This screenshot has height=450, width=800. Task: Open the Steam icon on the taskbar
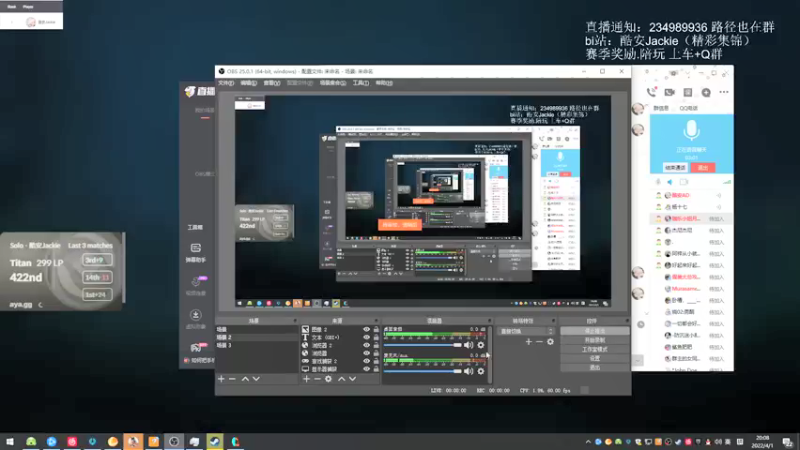tap(215, 441)
